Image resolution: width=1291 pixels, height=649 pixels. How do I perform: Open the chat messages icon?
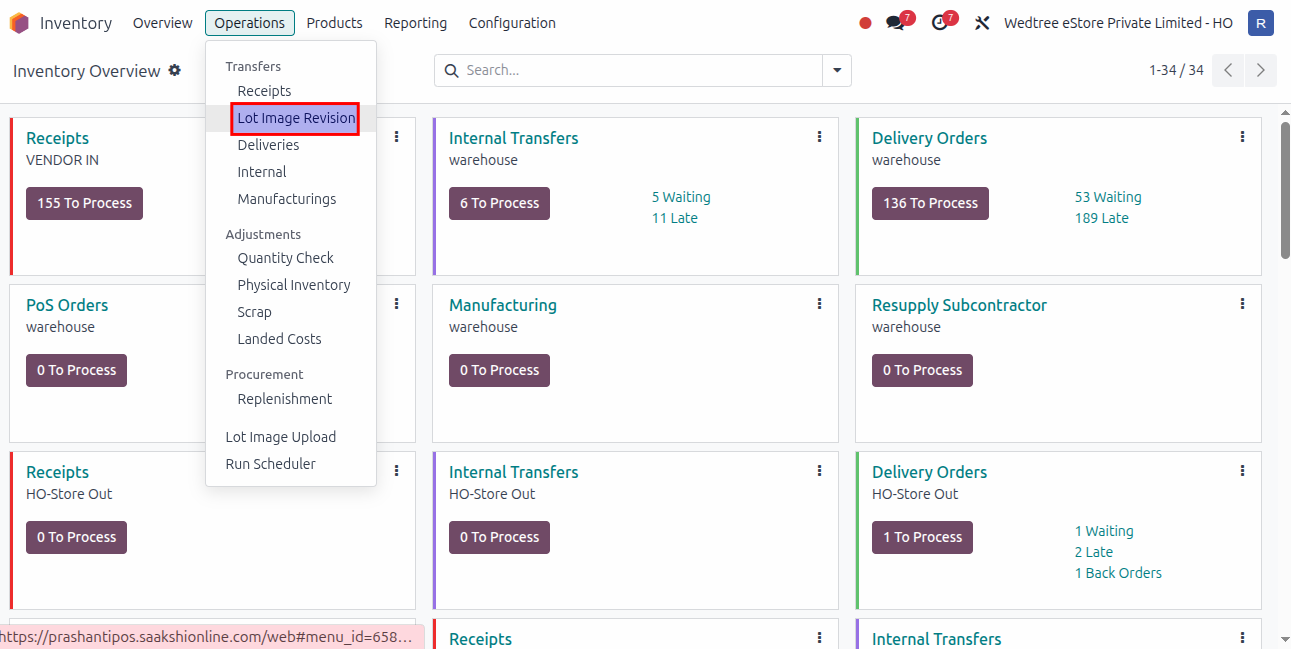coord(895,23)
